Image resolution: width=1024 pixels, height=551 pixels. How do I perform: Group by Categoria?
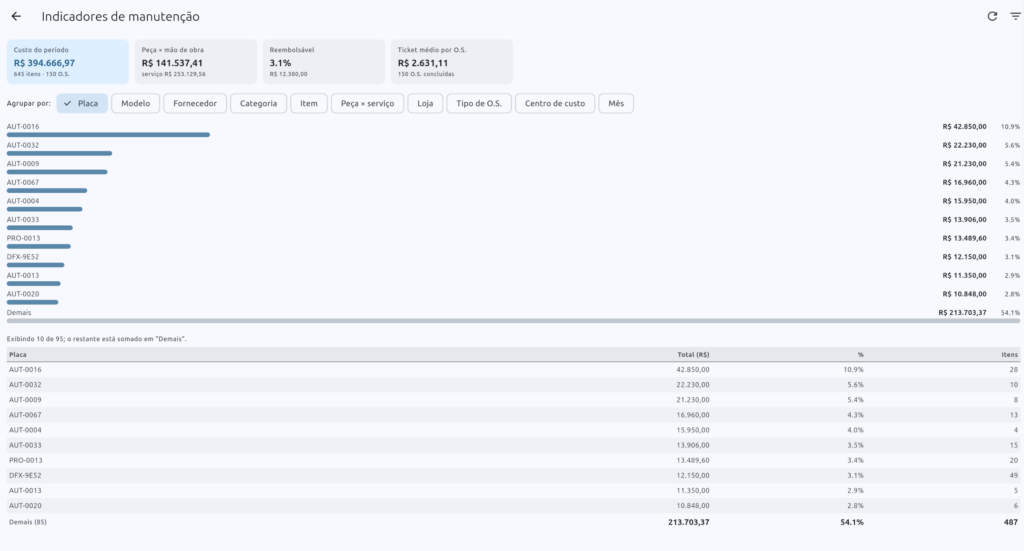(x=258, y=103)
